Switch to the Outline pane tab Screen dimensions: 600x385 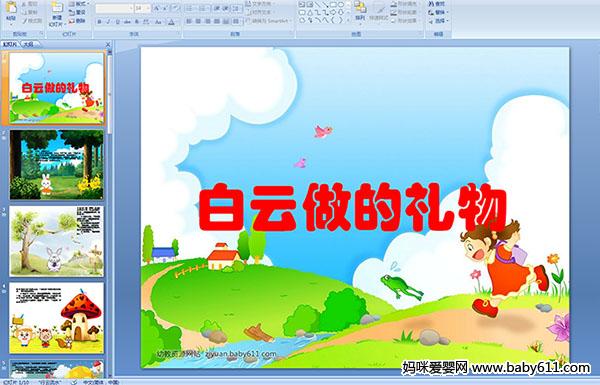pyautogui.click(x=28, y=44)
